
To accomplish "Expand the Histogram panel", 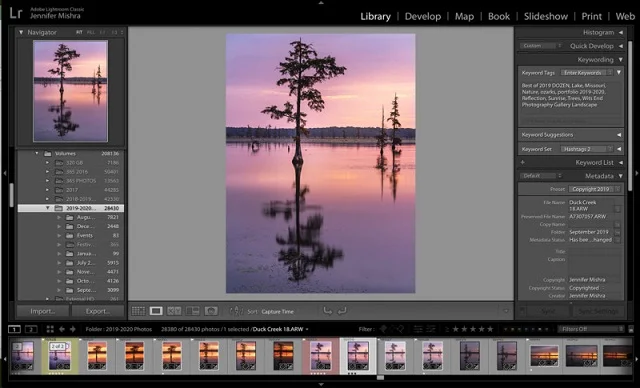I will pos(620,32).
